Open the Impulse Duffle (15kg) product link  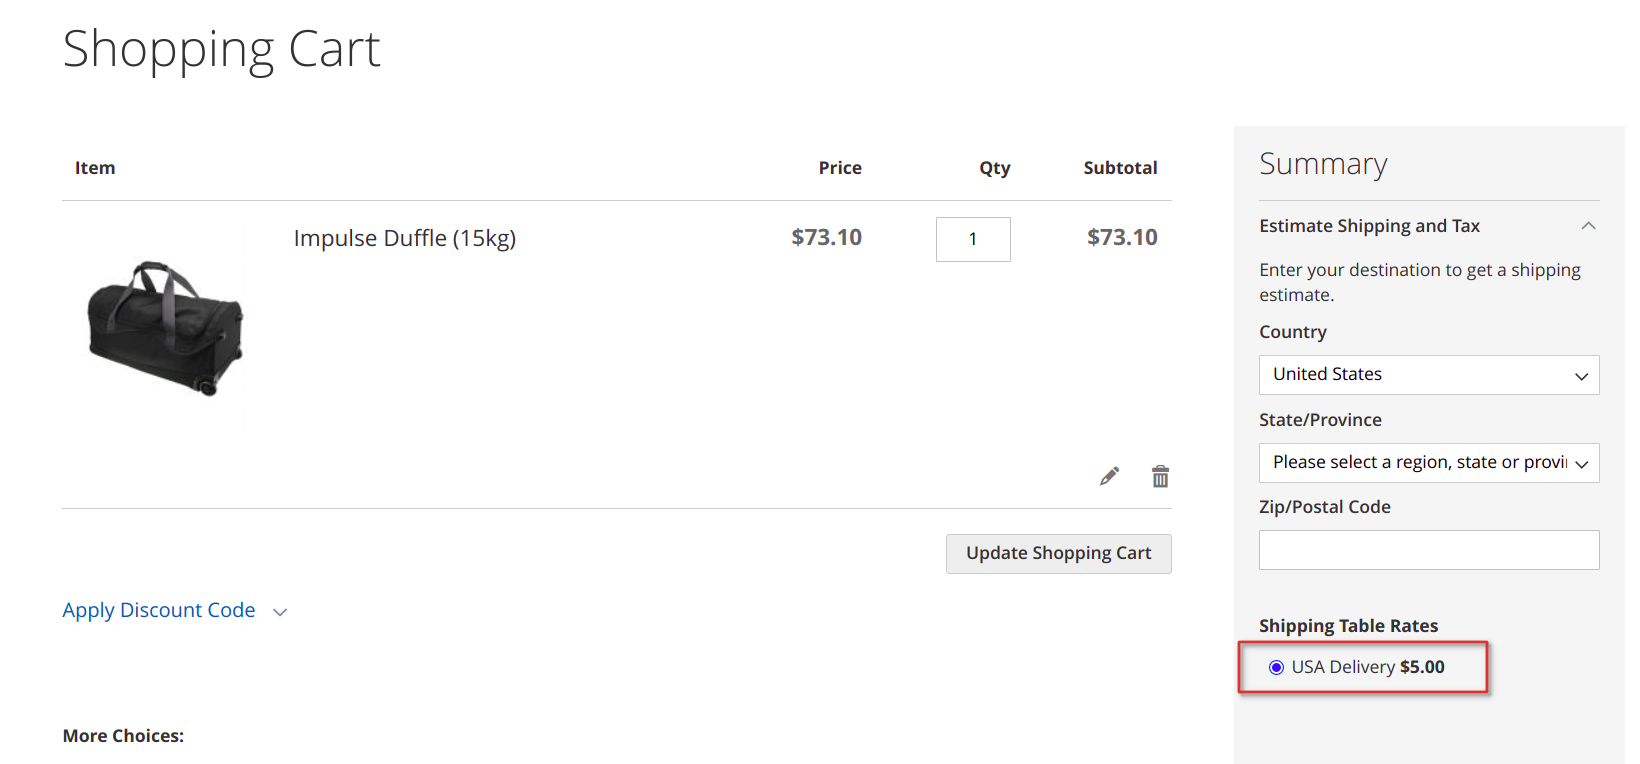tap(405, 238)
